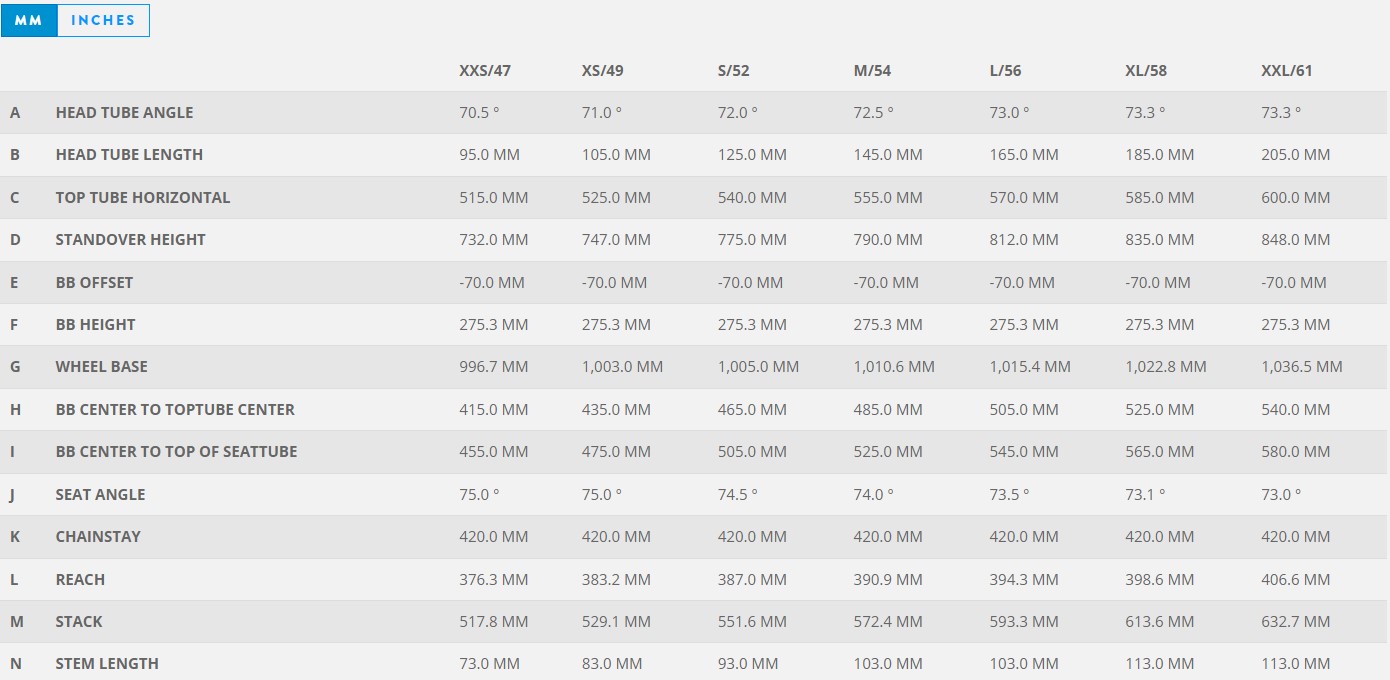This screenshot has height=680, width=1390.
Task: Click the HEAD TUBE LENGTH row label
Action: pyautogui.click(x=129, y=155)
